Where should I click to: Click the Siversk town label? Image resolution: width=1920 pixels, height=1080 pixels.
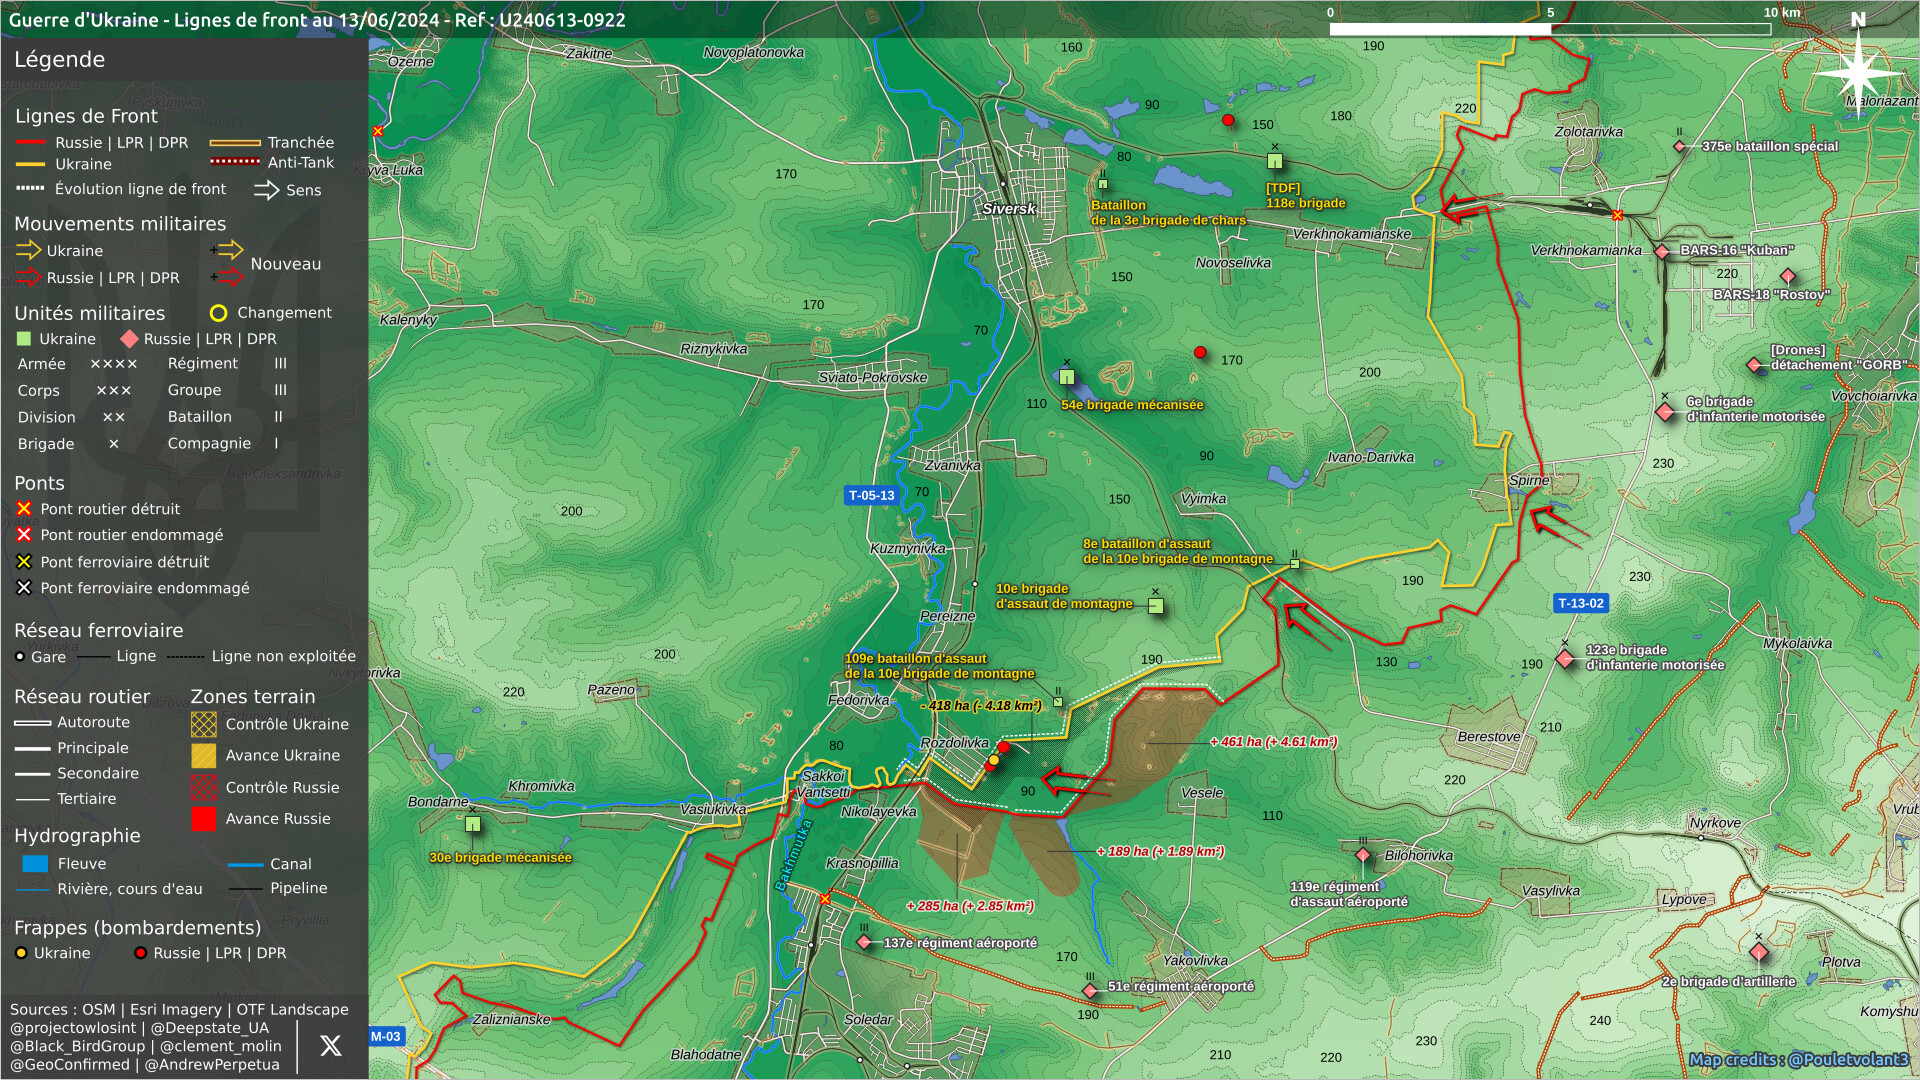1008,209
